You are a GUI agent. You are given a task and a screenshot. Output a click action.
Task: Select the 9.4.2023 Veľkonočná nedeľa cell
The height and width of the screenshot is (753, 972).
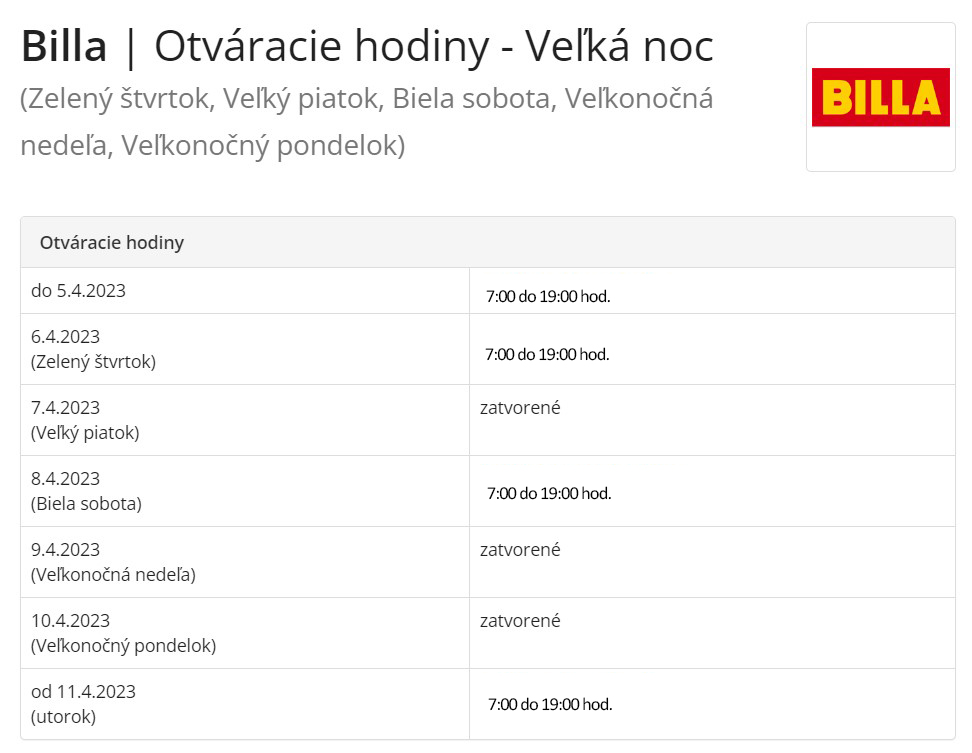(113, 562)
